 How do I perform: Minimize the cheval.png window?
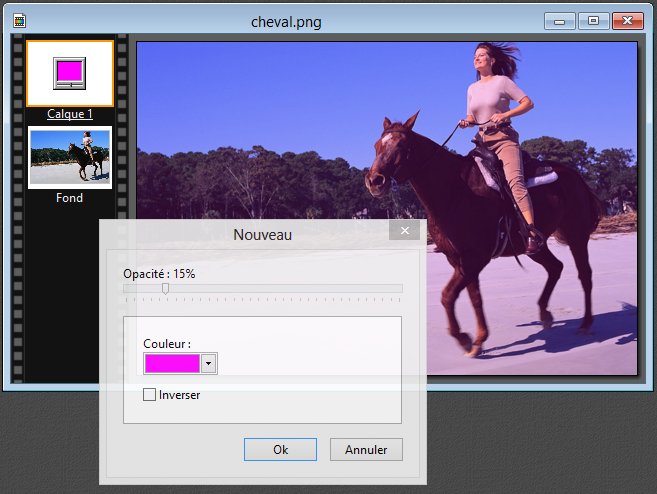[561, 20]
